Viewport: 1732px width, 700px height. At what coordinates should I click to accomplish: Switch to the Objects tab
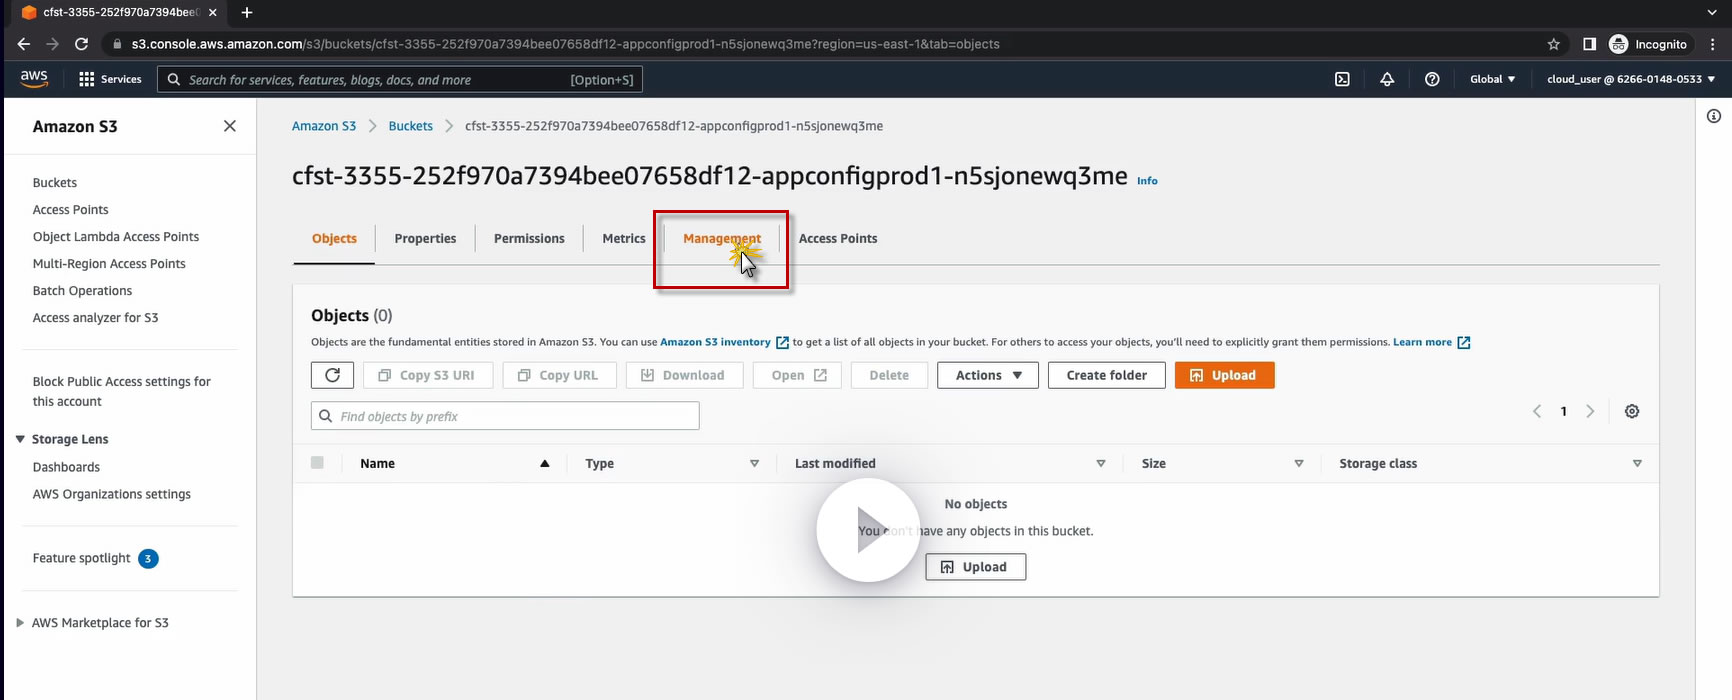point(334,238)
